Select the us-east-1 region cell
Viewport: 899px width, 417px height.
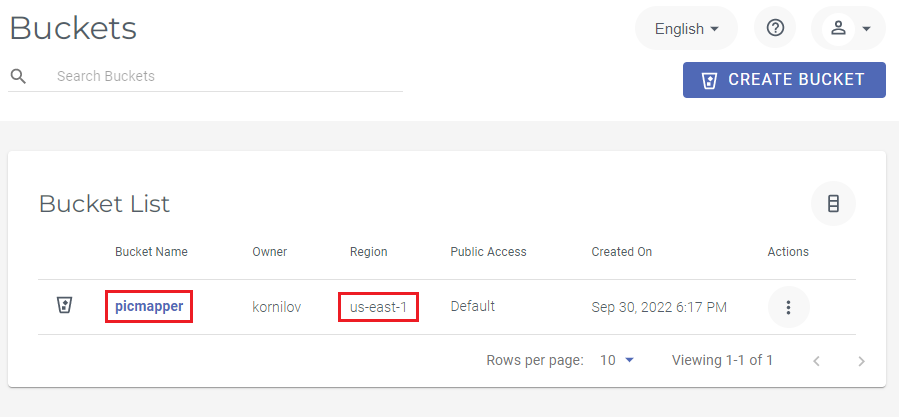(378, 307)
